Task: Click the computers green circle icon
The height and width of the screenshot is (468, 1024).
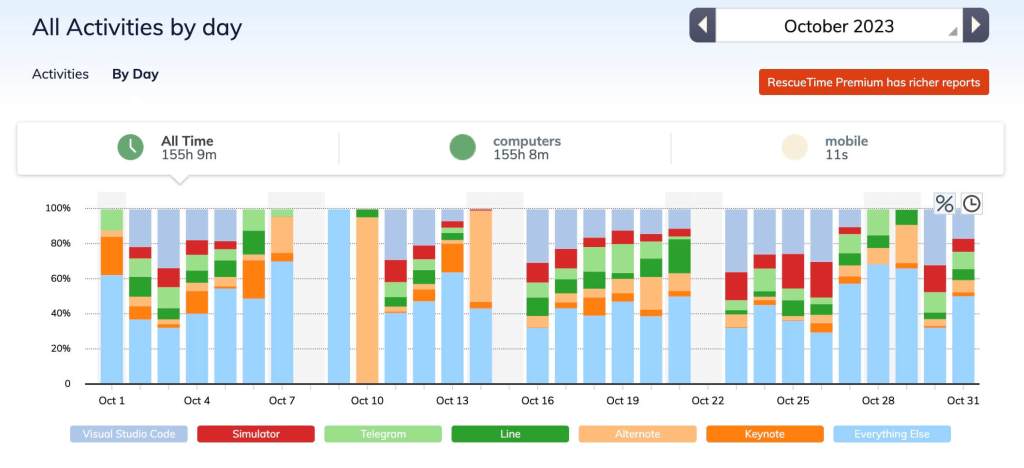Action: point(462,148)
